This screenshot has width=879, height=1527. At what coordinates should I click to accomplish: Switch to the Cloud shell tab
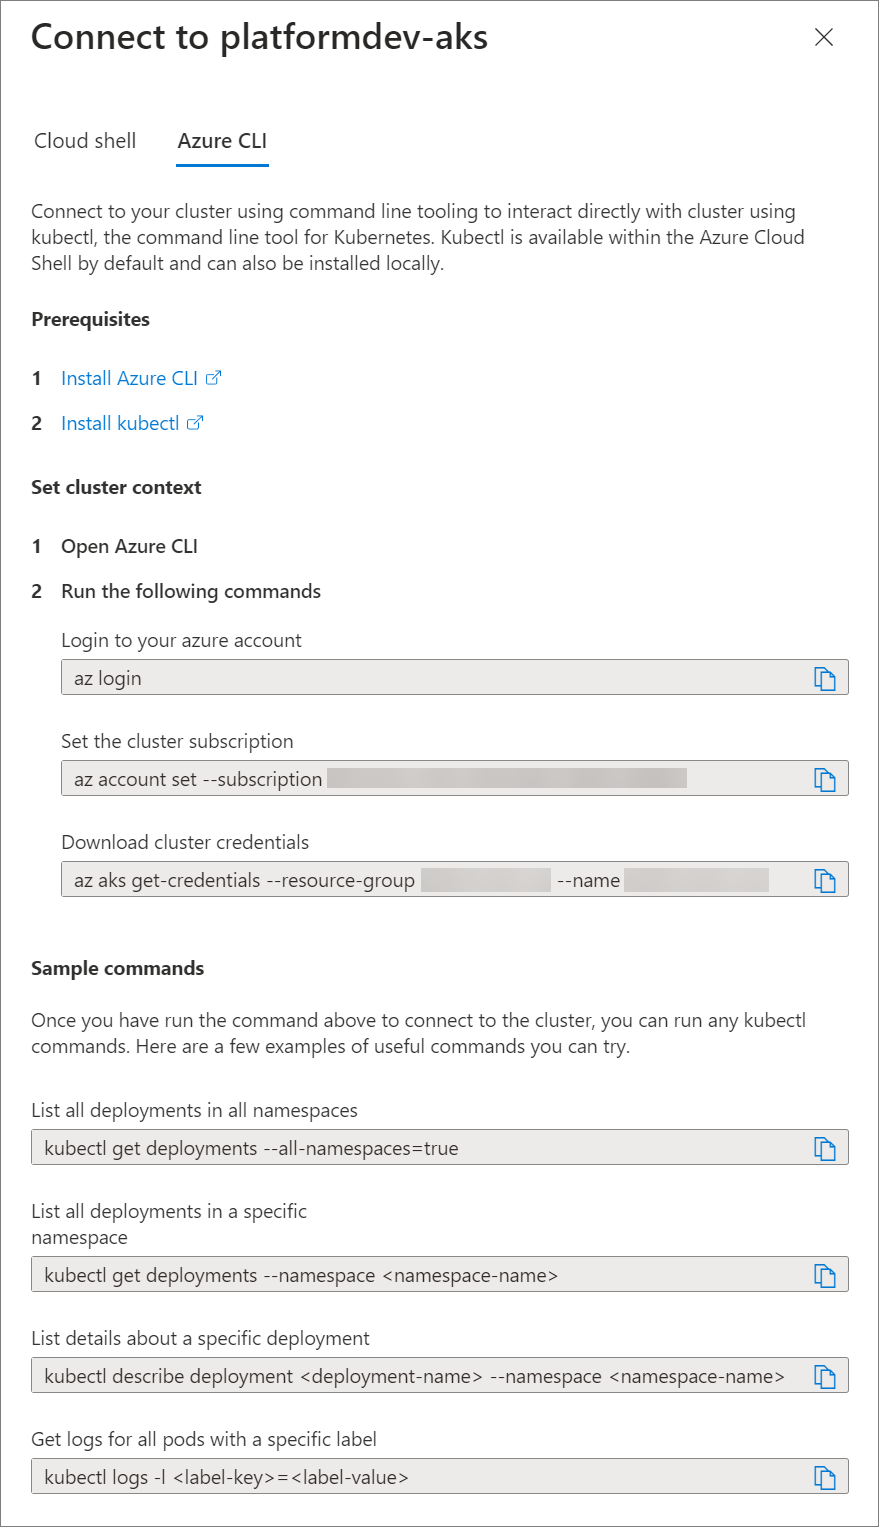85,141
